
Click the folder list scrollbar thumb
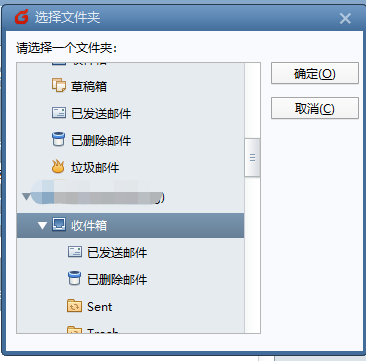coord(252,157)
